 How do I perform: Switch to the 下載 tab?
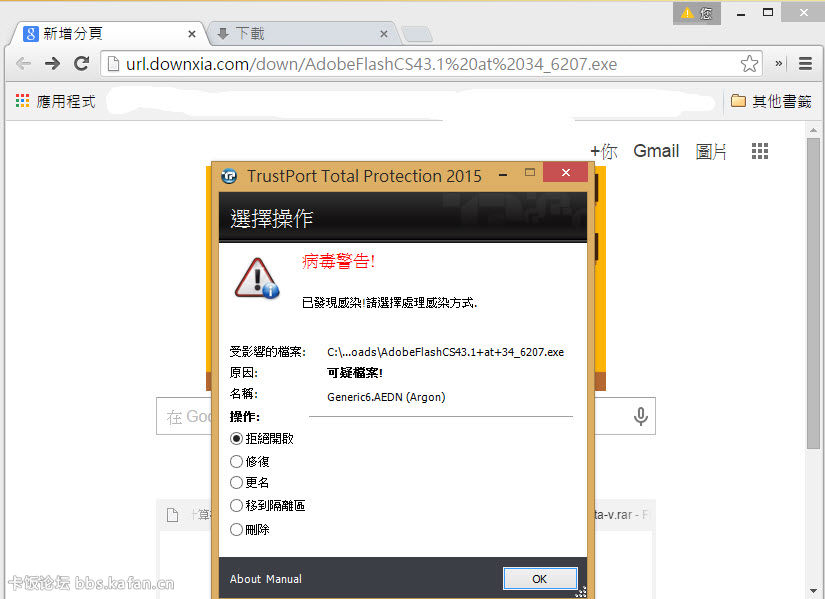coord(303,34)
